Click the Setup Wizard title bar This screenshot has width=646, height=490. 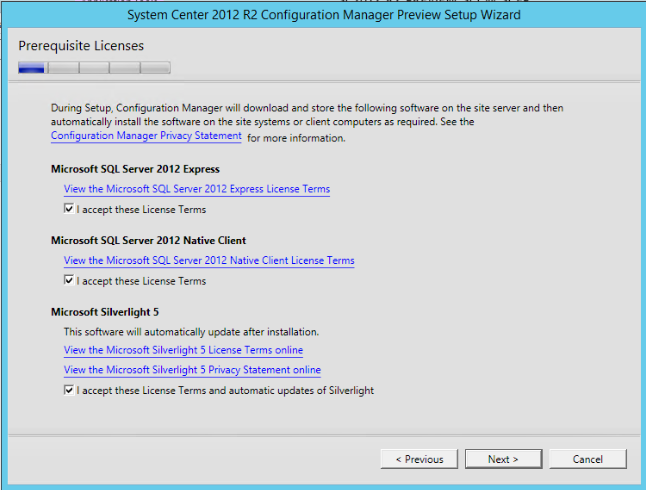(323, 16)
